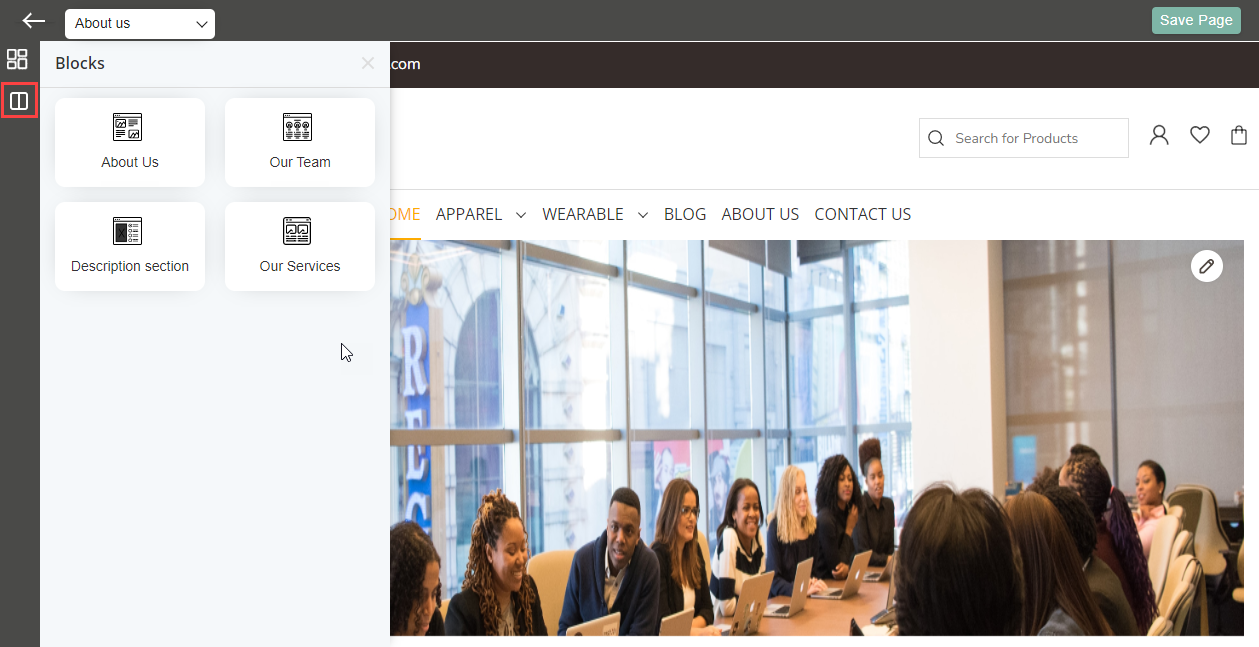This screenshot has width=1259, height=647.
Task: Open the wishlist heart icon
Action: pyautogui.click(x=1200, y=135)
